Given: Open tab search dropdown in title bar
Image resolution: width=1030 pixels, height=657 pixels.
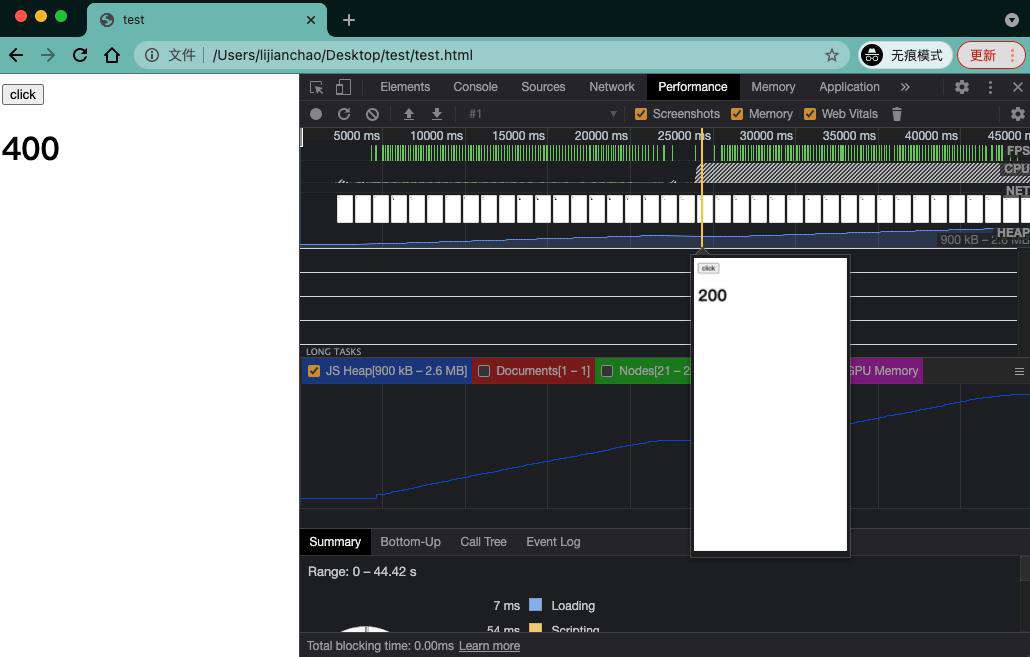Looking at the screenshot, I should pyautogui.click(x=1012, y=20).
